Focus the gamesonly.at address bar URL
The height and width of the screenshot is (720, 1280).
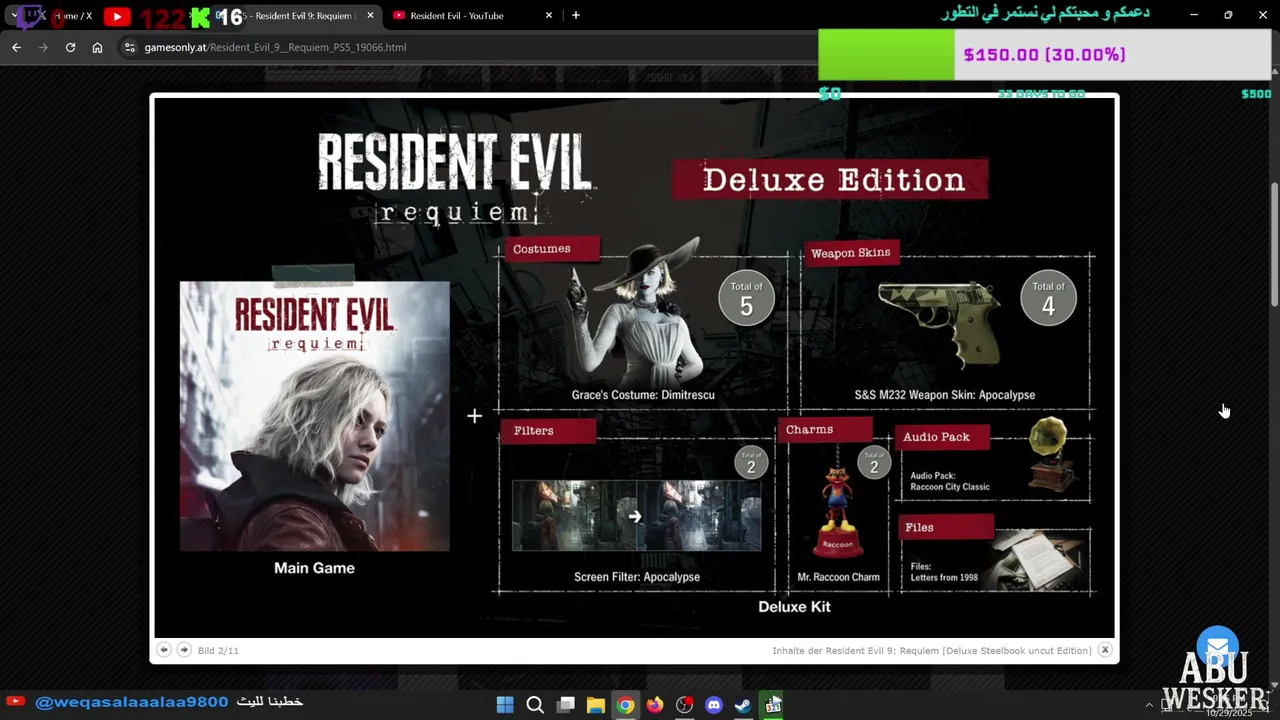coord(275,47)
